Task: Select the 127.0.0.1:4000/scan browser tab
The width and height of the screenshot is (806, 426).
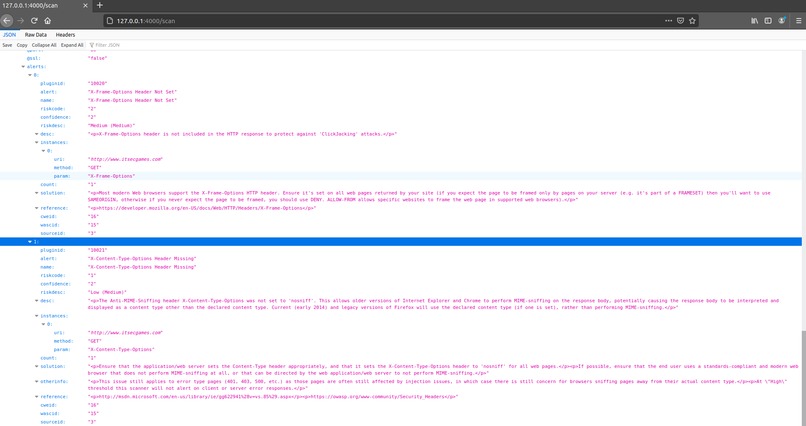Action: pyautogui.click(x=44, y=5)
